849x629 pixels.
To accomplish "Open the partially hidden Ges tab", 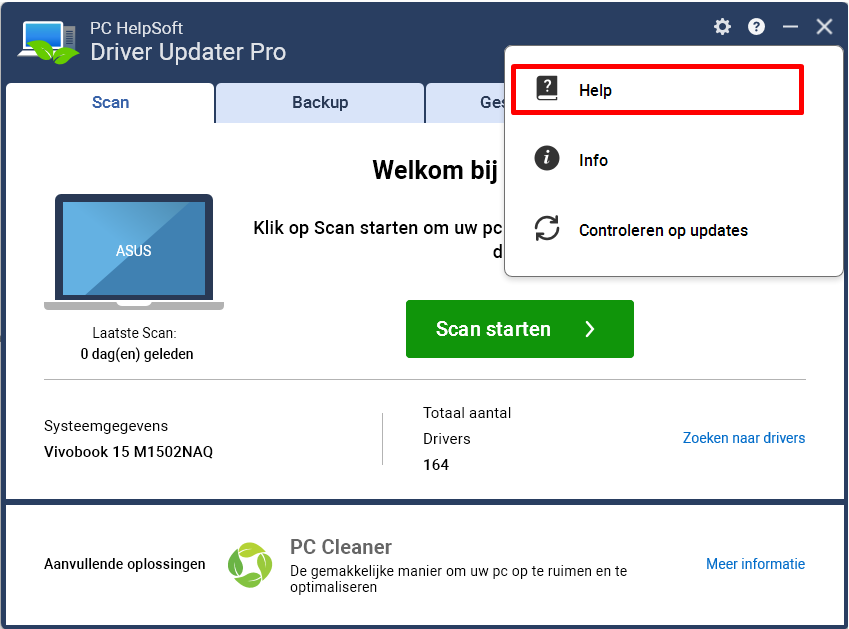I will (466, 102).
